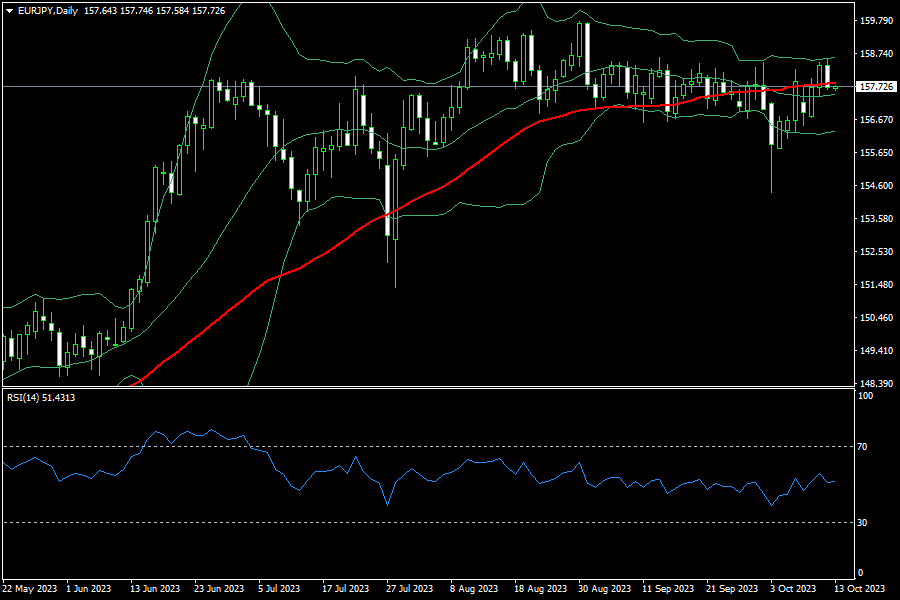Click the RSI 70 level label

point(862,446)
